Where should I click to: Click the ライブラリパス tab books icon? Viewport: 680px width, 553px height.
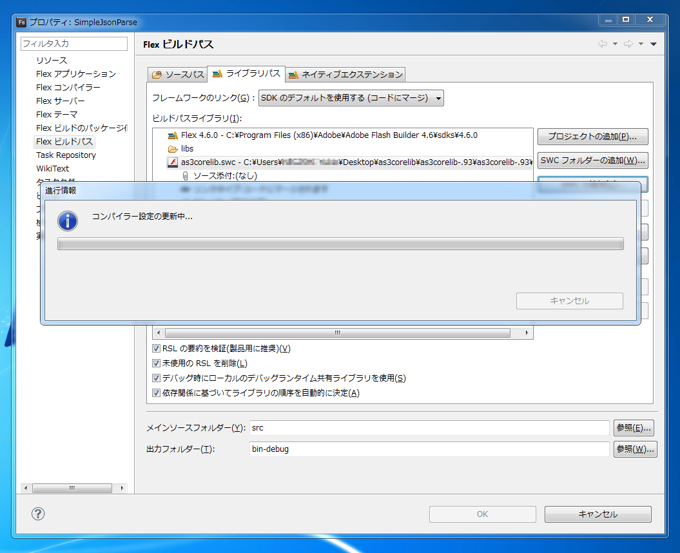click(x=217, y=74)
